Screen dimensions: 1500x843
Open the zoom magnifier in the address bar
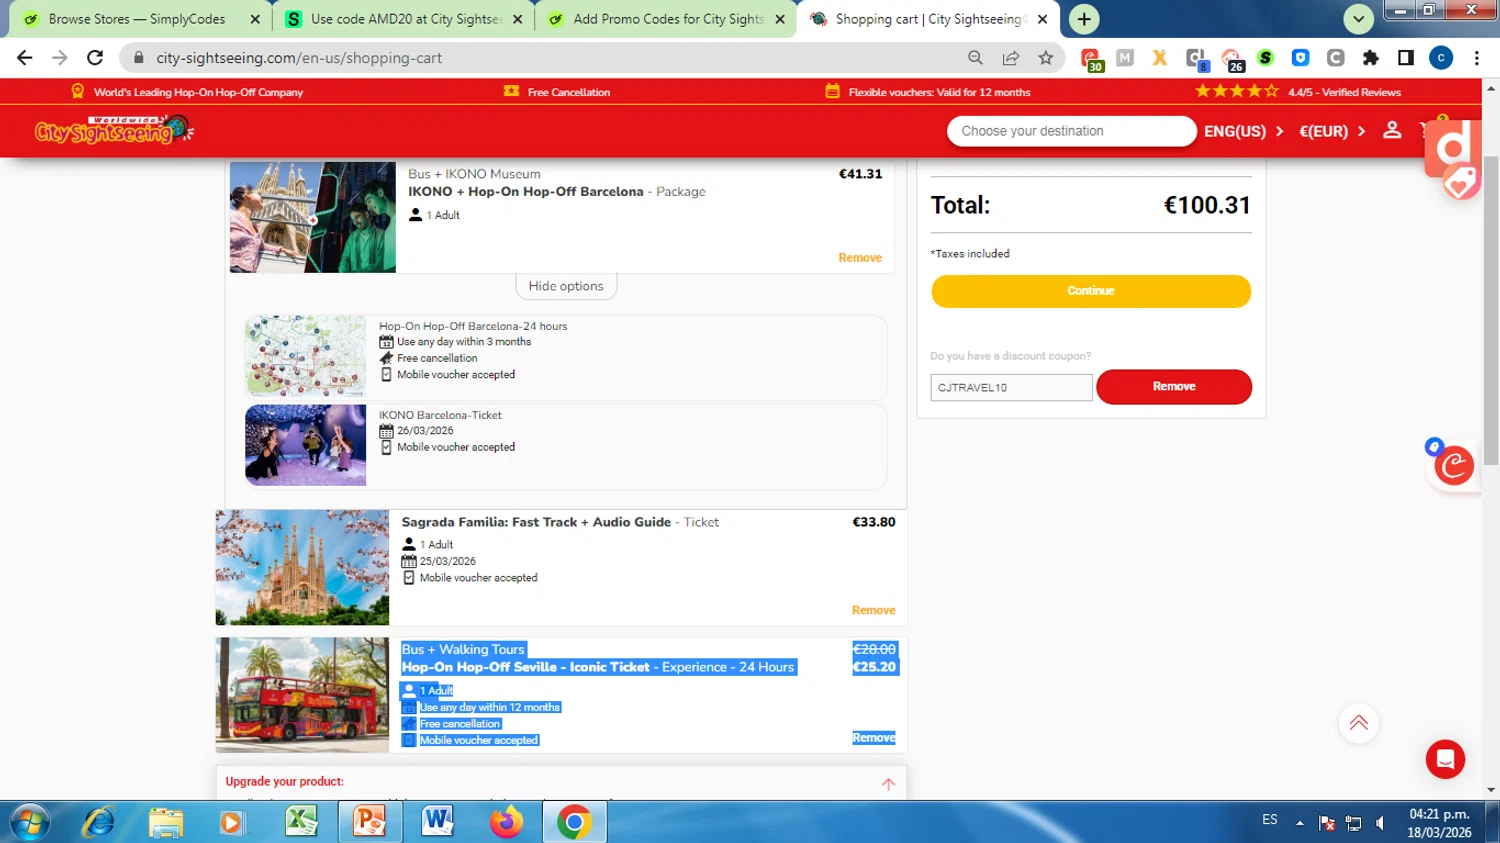(x=975, y=58)
